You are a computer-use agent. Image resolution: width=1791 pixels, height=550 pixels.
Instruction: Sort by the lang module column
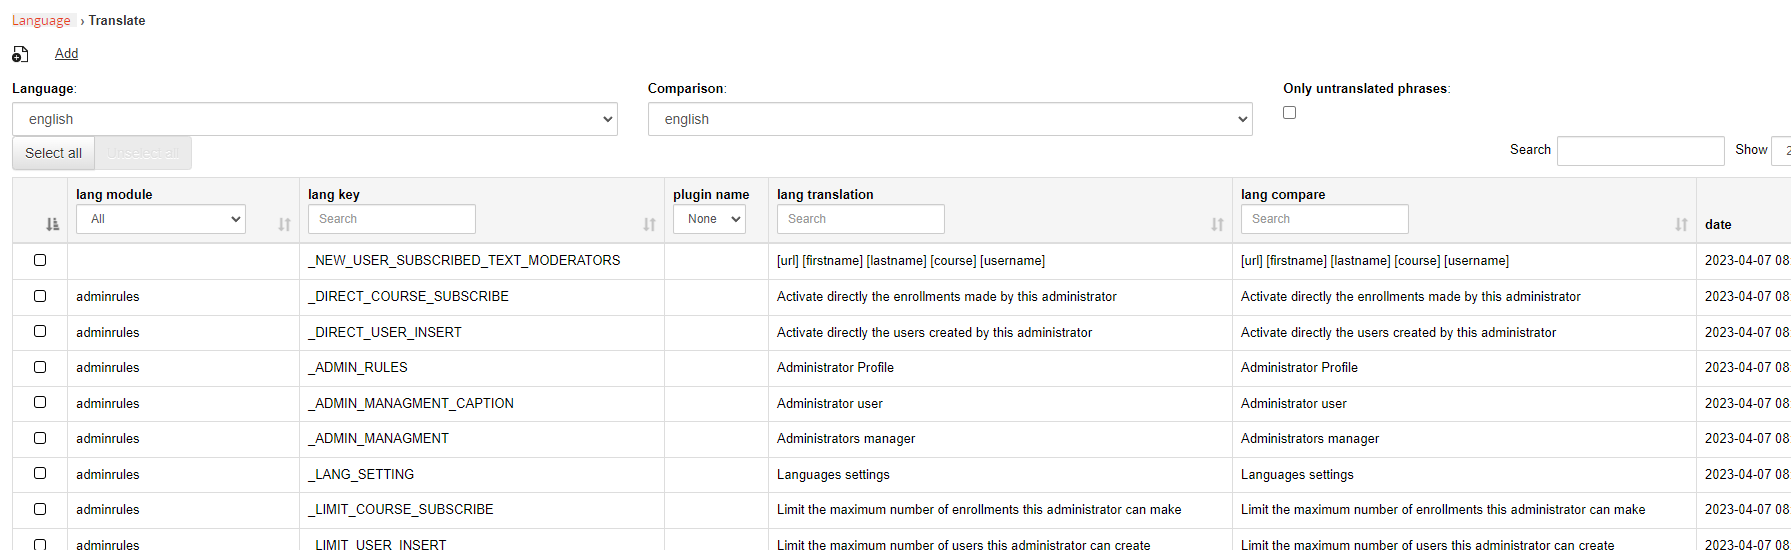click(x=284, y=225)
